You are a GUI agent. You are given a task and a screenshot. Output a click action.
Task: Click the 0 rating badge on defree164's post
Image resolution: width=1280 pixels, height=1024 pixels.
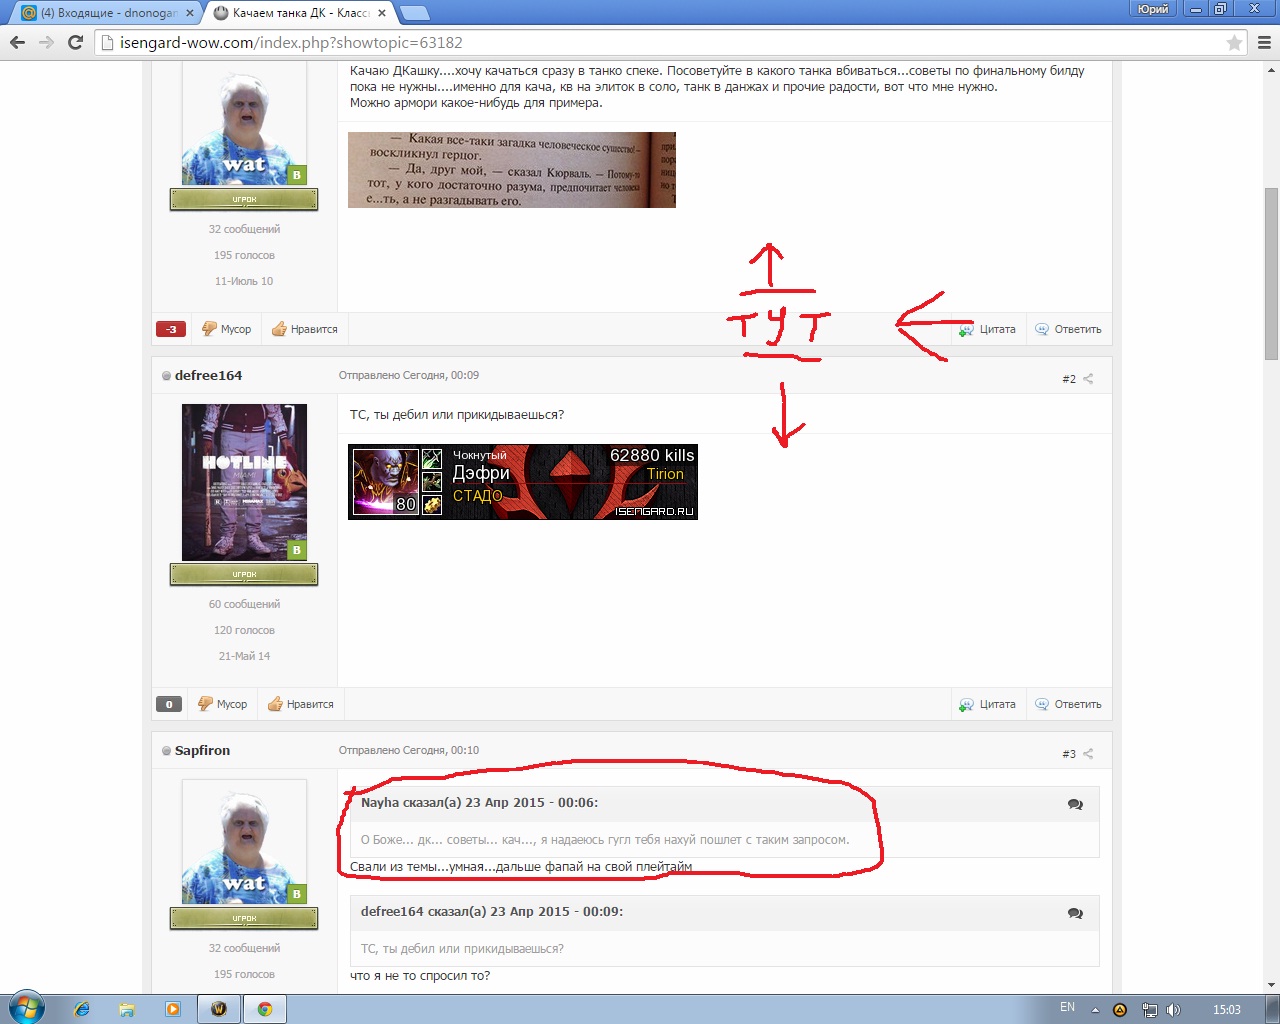pyautogui.click(x=169, y=704)
